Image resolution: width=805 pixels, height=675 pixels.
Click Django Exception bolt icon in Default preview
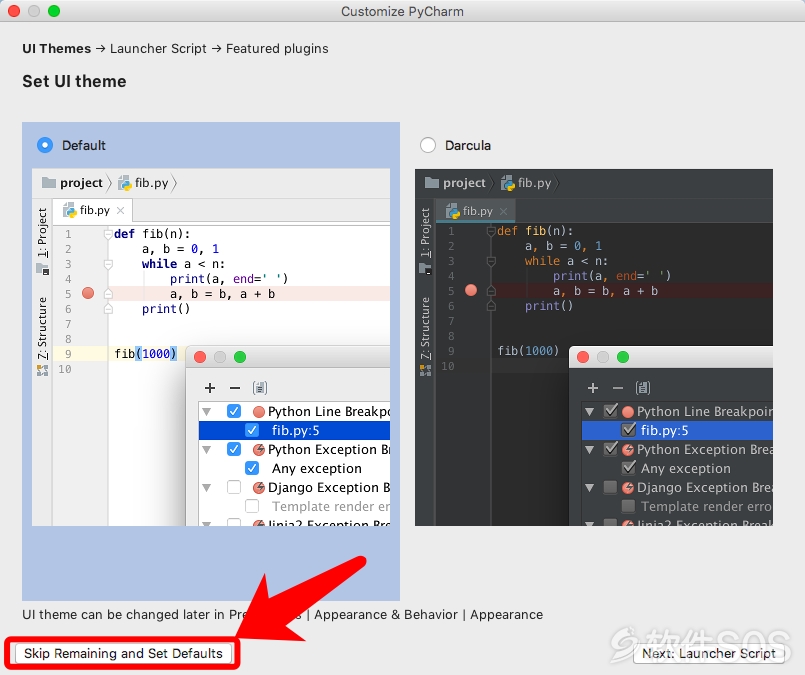[259, 488]
